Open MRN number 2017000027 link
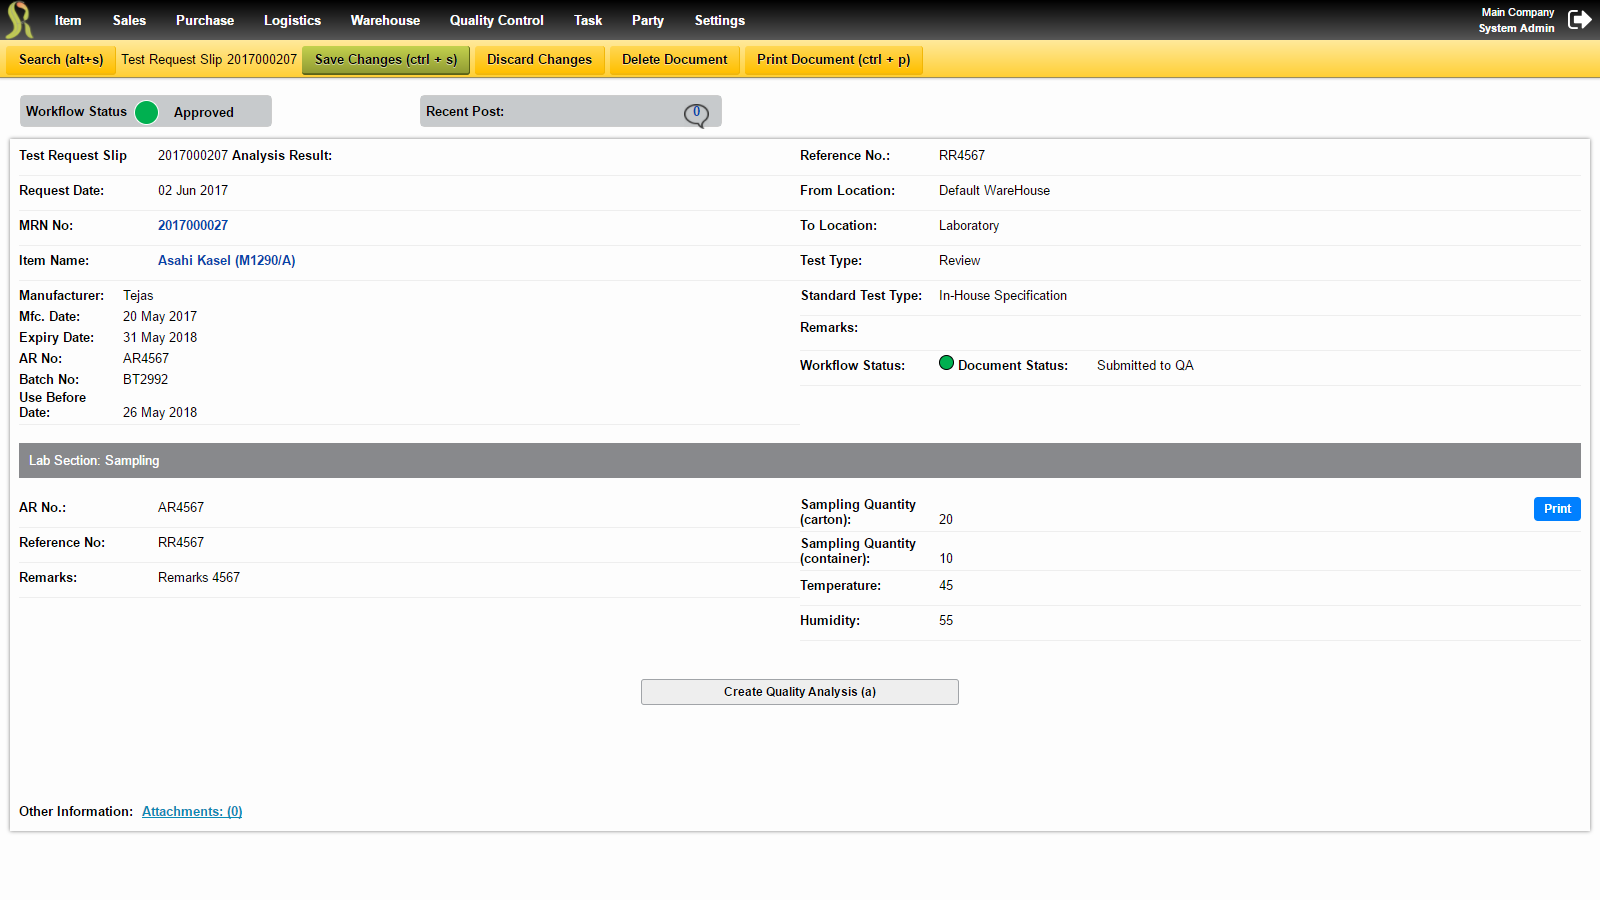The width and height of the screenshot is (1600, 900). [x=193, y=225]
